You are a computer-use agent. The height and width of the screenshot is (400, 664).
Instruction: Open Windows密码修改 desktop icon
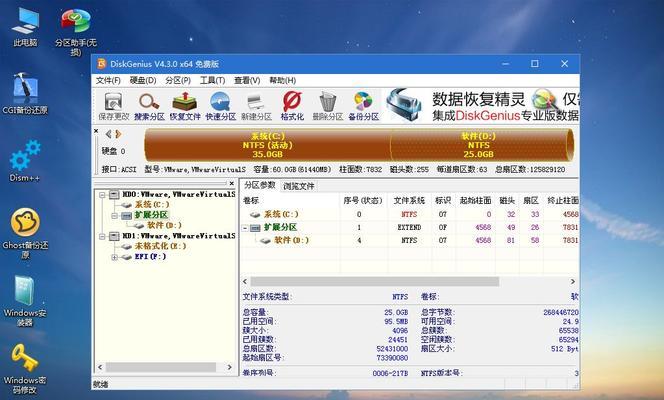[25, 369]
